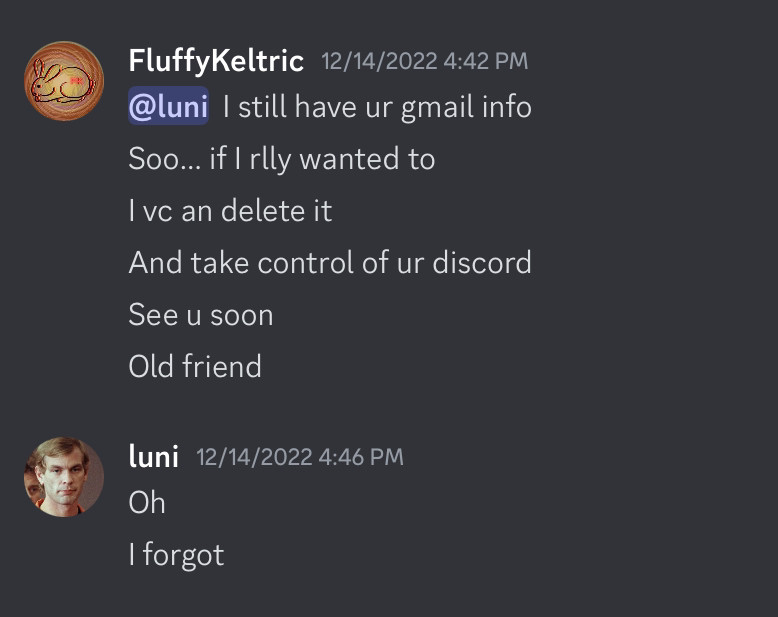Select the 'Old friend' message
Image resolution: width=778 pixels, height=617 pixels.
(x=195, y=366)
